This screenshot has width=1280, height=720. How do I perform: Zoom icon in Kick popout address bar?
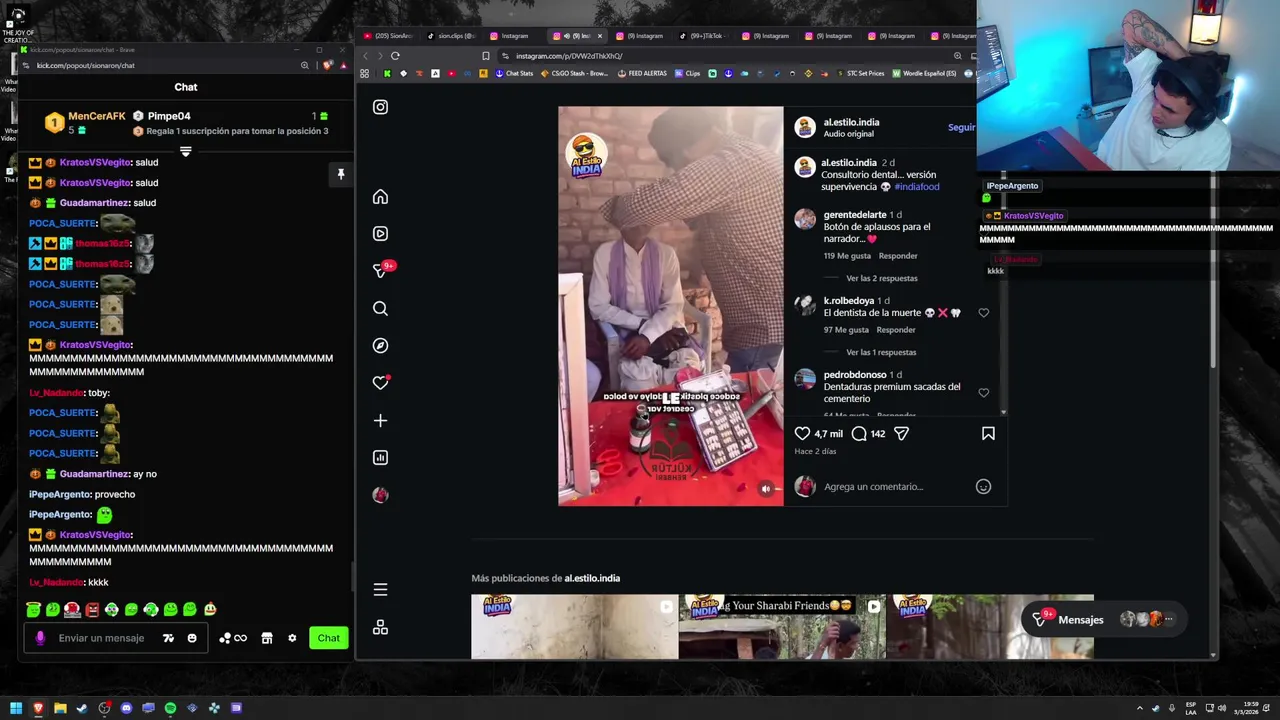(x=305, y=65)
